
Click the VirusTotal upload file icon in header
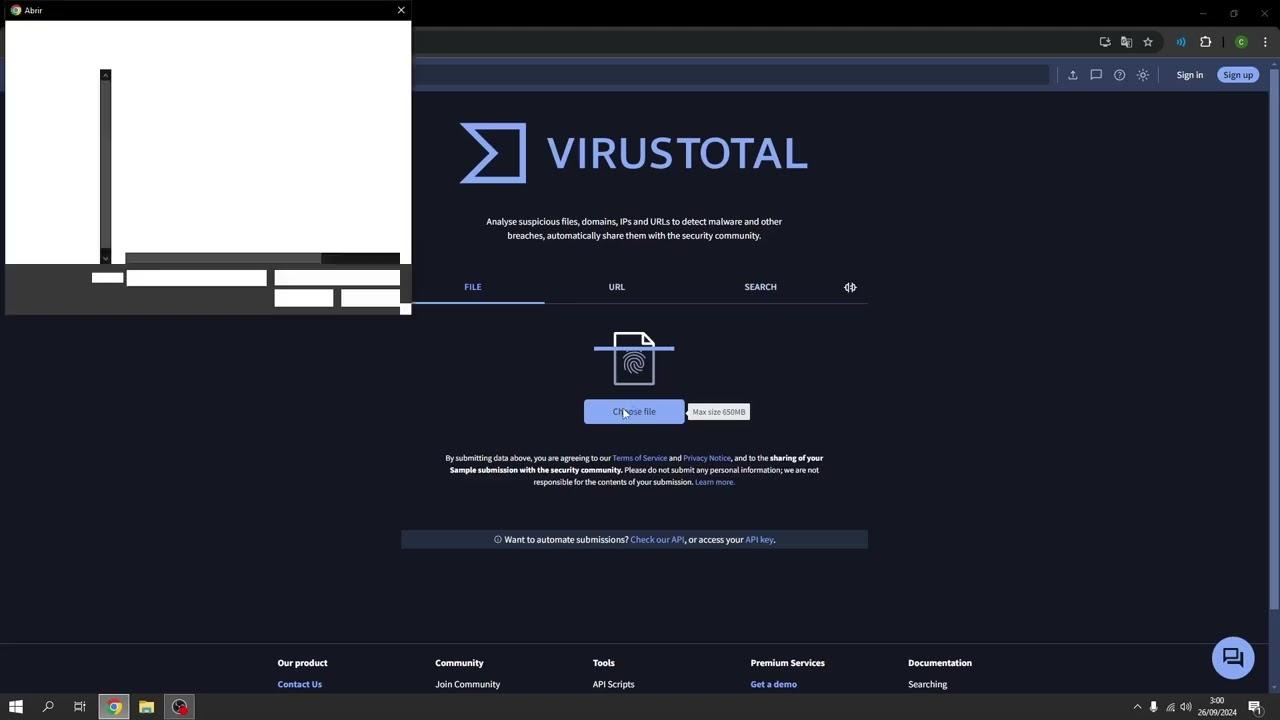click(x=1073, y=75)
